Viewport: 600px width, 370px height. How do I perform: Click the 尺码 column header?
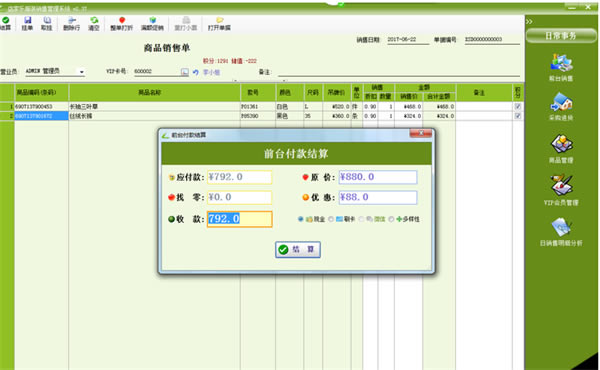tap(313, 92)
